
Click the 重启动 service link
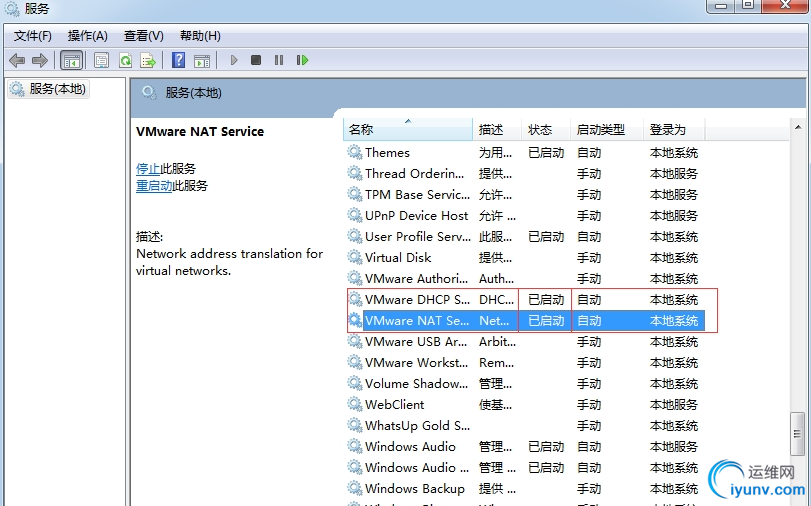click(x=154, y=186)
